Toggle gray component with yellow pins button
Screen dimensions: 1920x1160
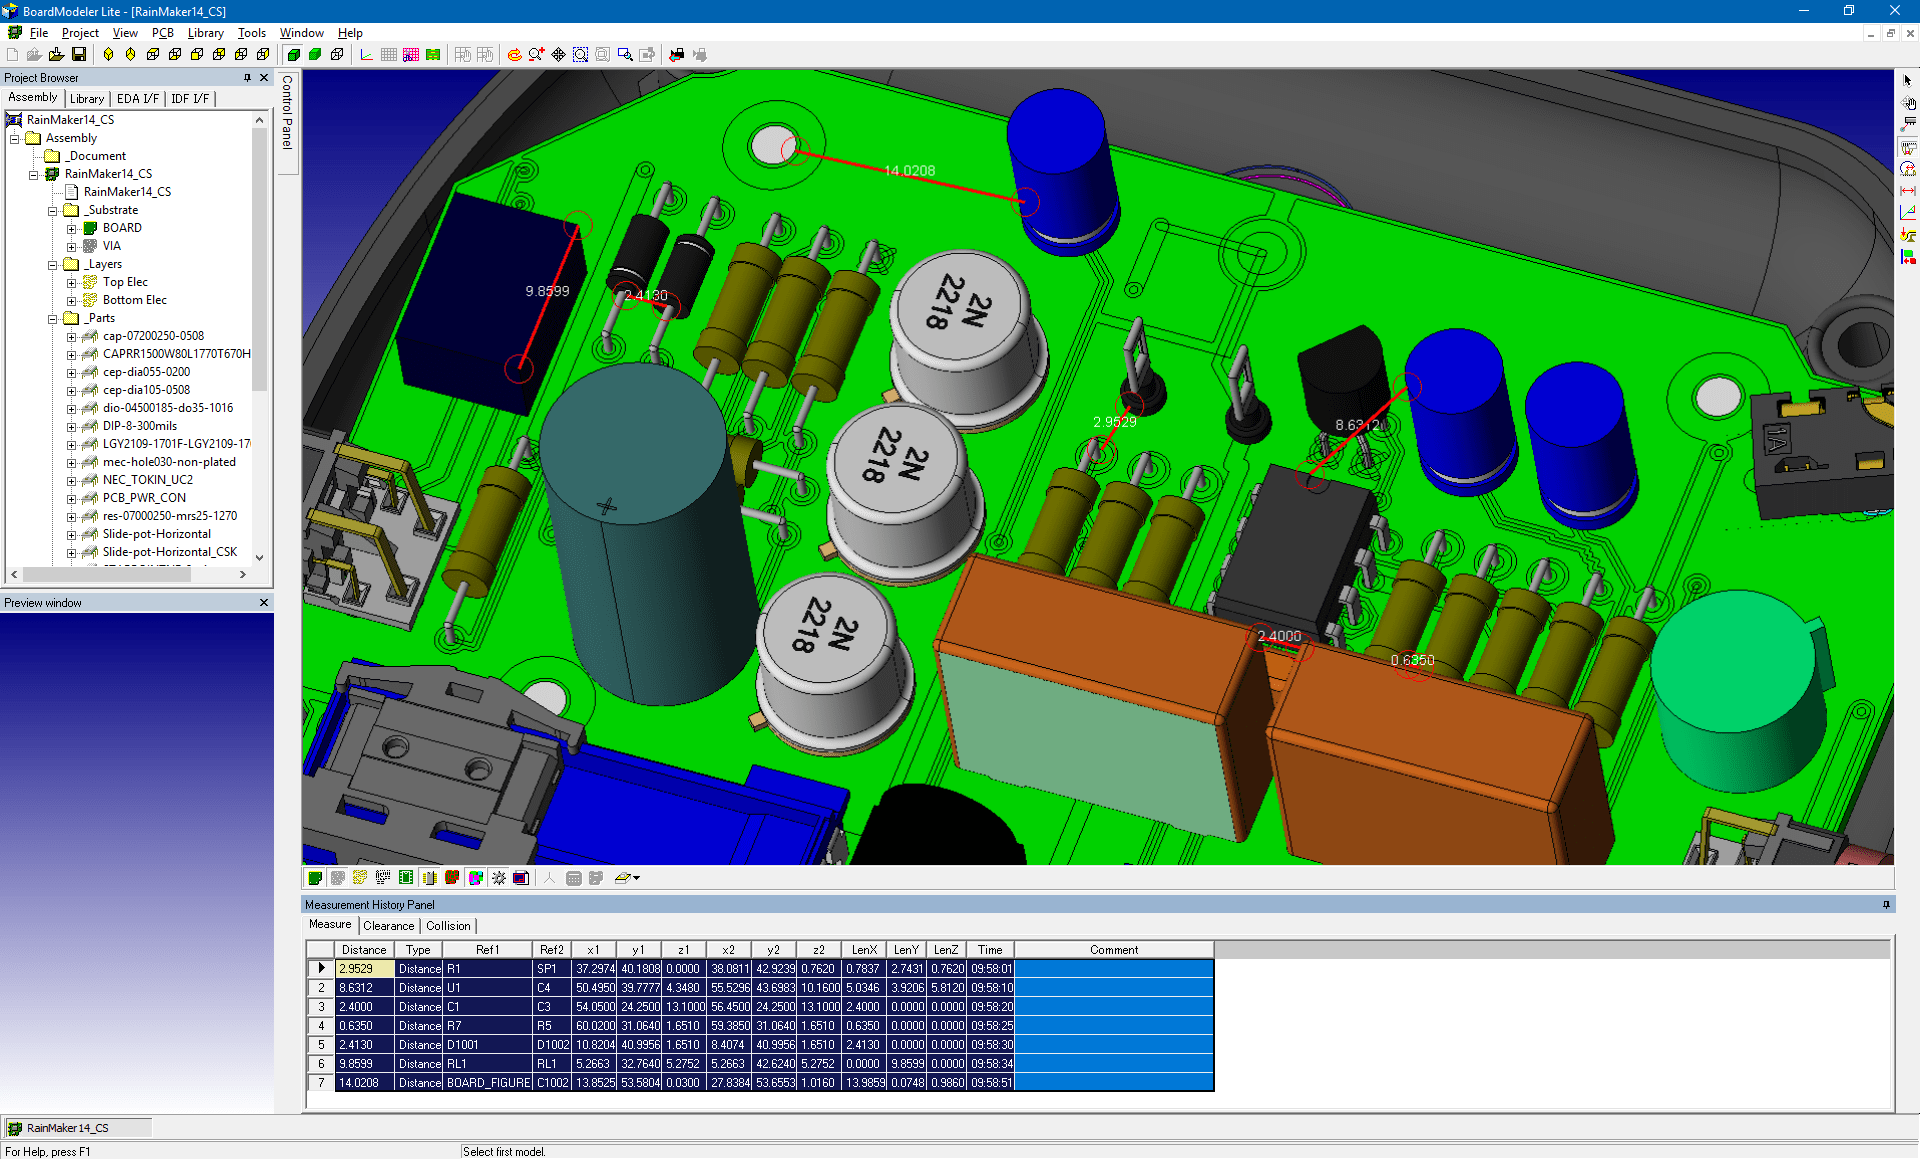pyautogui.click(x=429, y=878)
